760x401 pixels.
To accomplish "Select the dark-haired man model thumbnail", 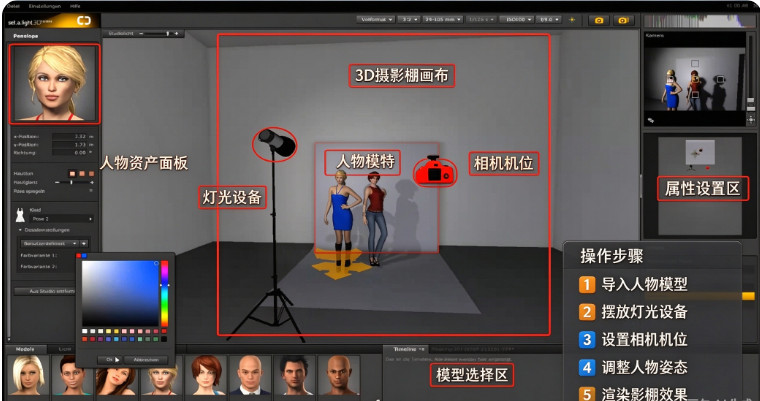I will coord(295,375).
